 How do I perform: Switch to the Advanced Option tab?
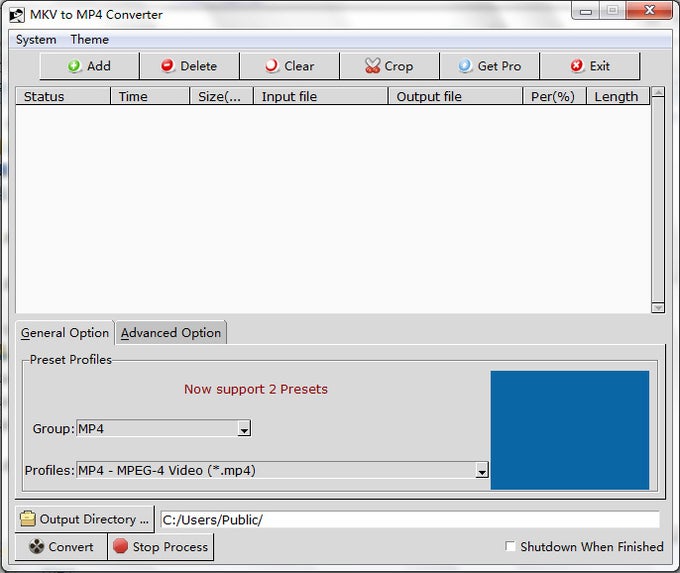(x=171, y=333)
